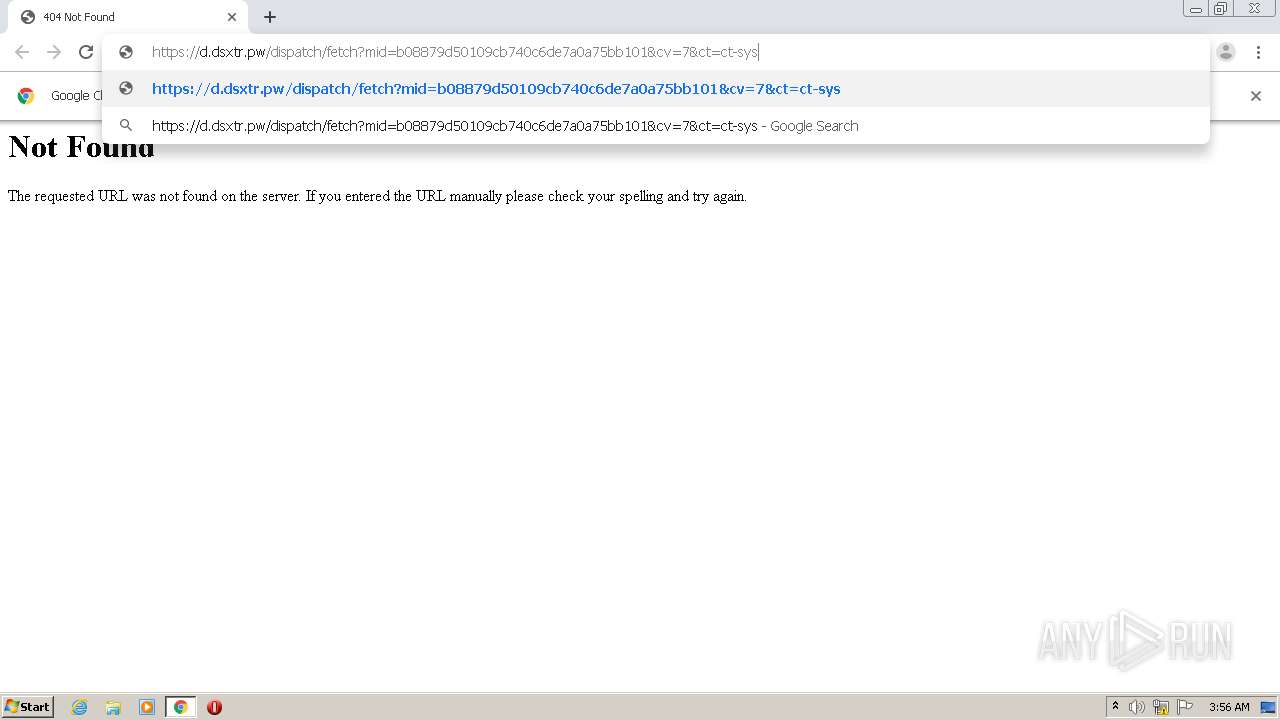Click the Show Desktop tray button
This screenshot has width=1280, height=720.
point(1269,707)
